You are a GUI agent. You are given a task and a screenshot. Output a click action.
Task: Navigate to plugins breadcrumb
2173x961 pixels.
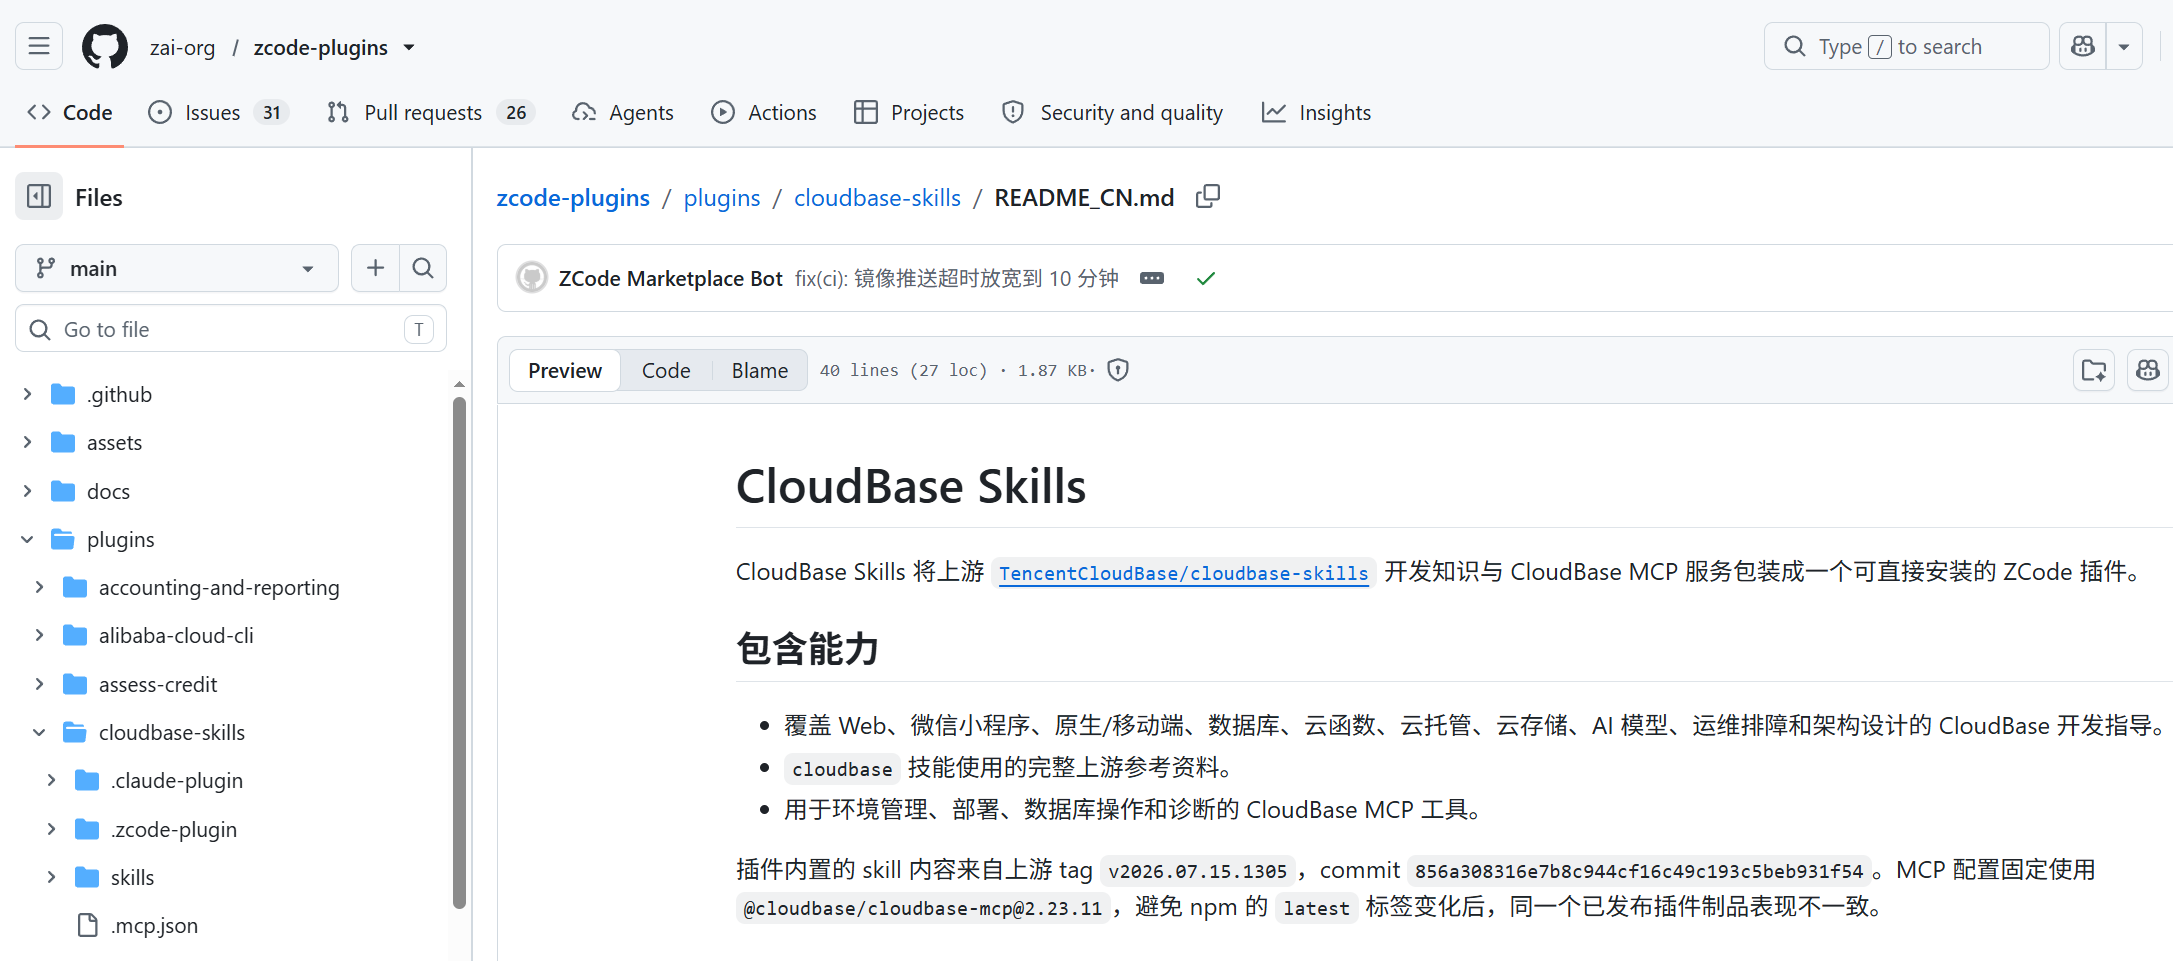(x=722, y=198)
